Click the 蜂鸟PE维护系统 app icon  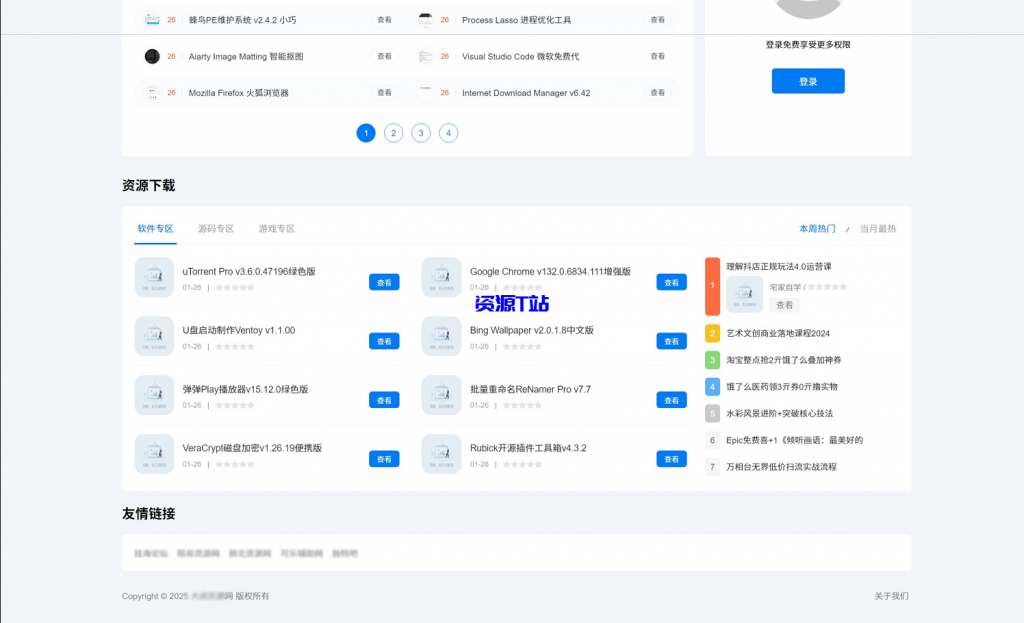(152, 19)
